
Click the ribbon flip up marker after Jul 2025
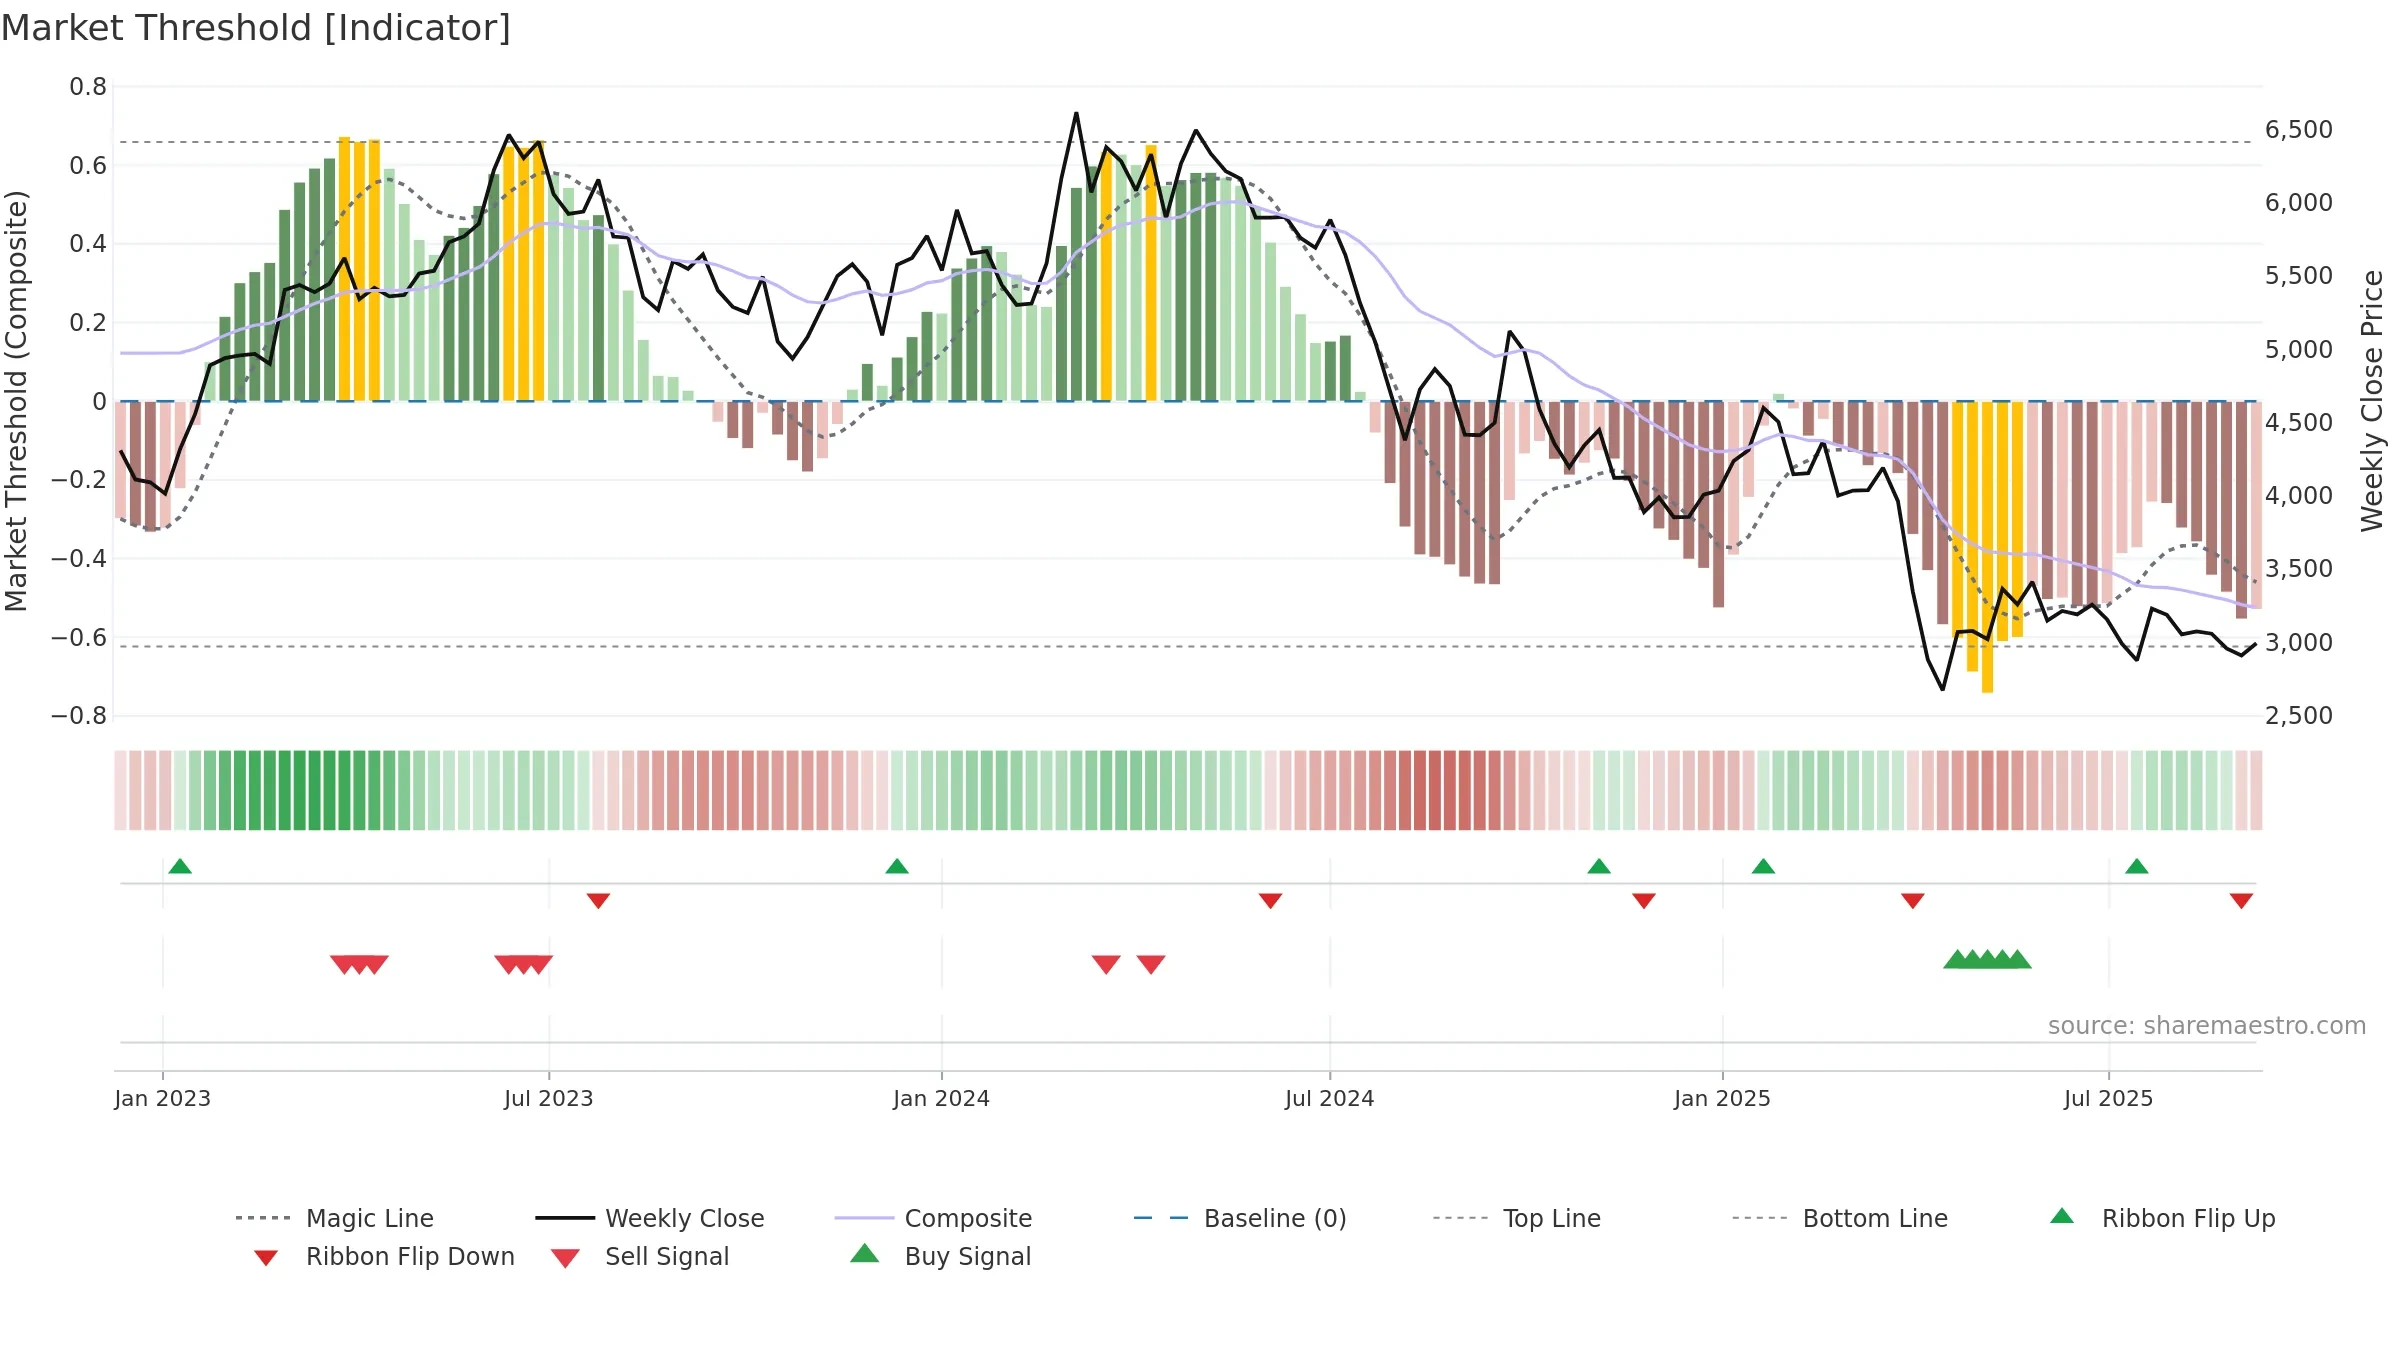point(2137,866)
